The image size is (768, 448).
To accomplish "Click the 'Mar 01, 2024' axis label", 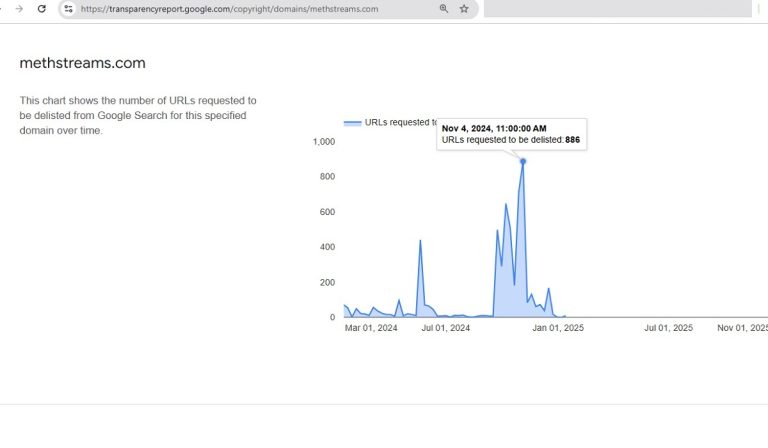I will [x=371, y=328].
